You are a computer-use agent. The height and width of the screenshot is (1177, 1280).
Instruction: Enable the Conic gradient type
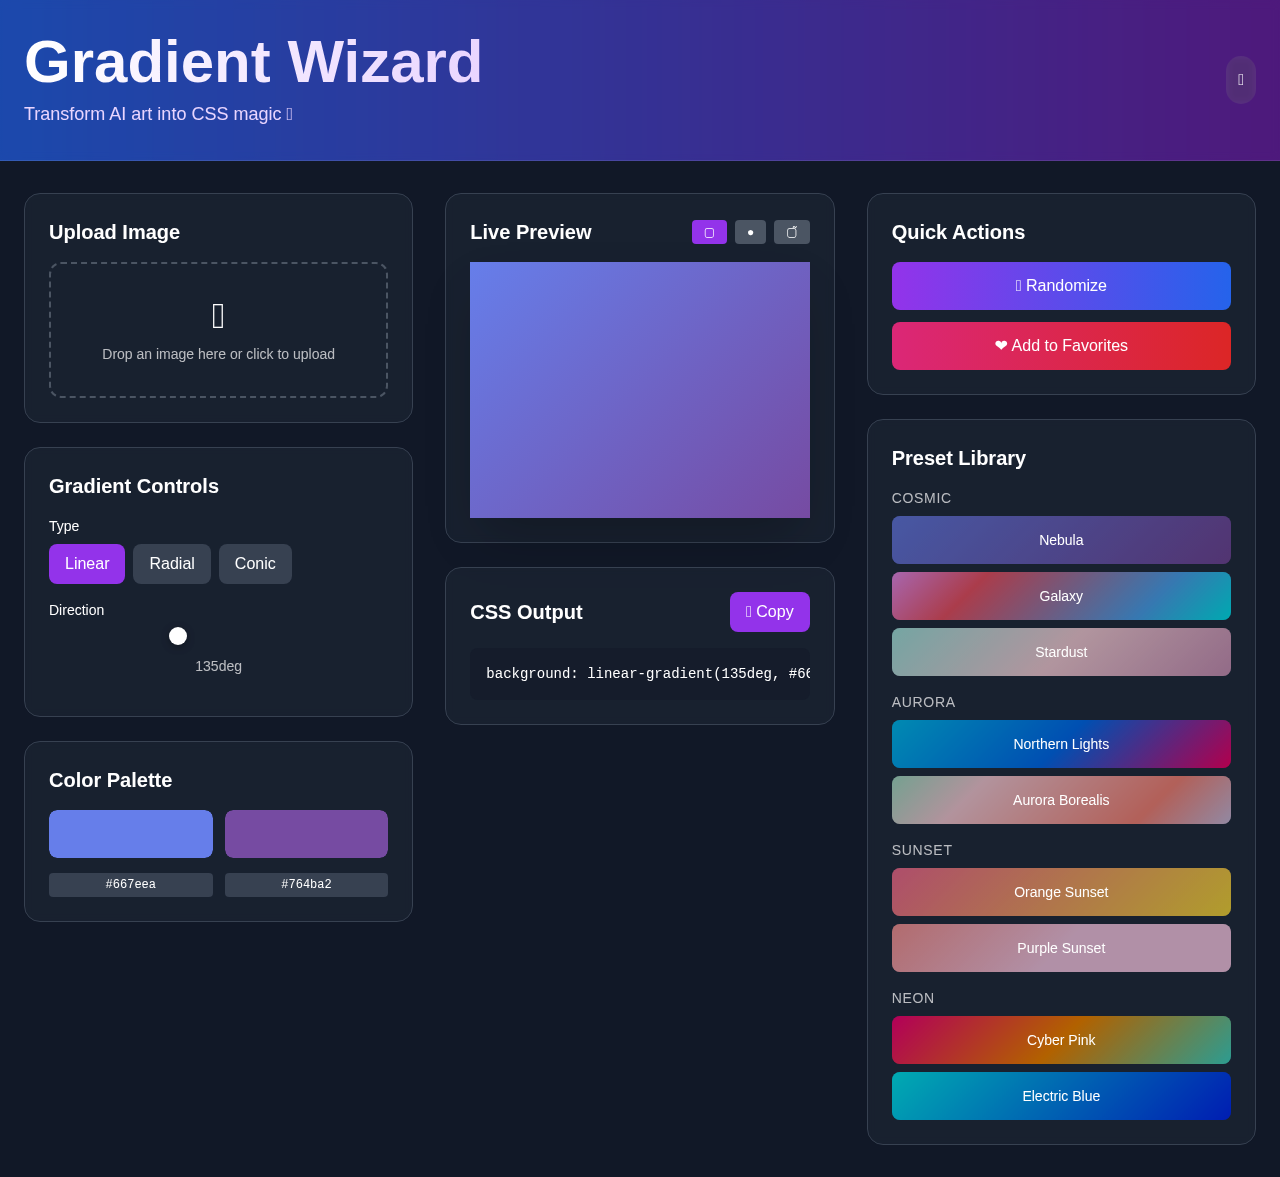(255, 563)
